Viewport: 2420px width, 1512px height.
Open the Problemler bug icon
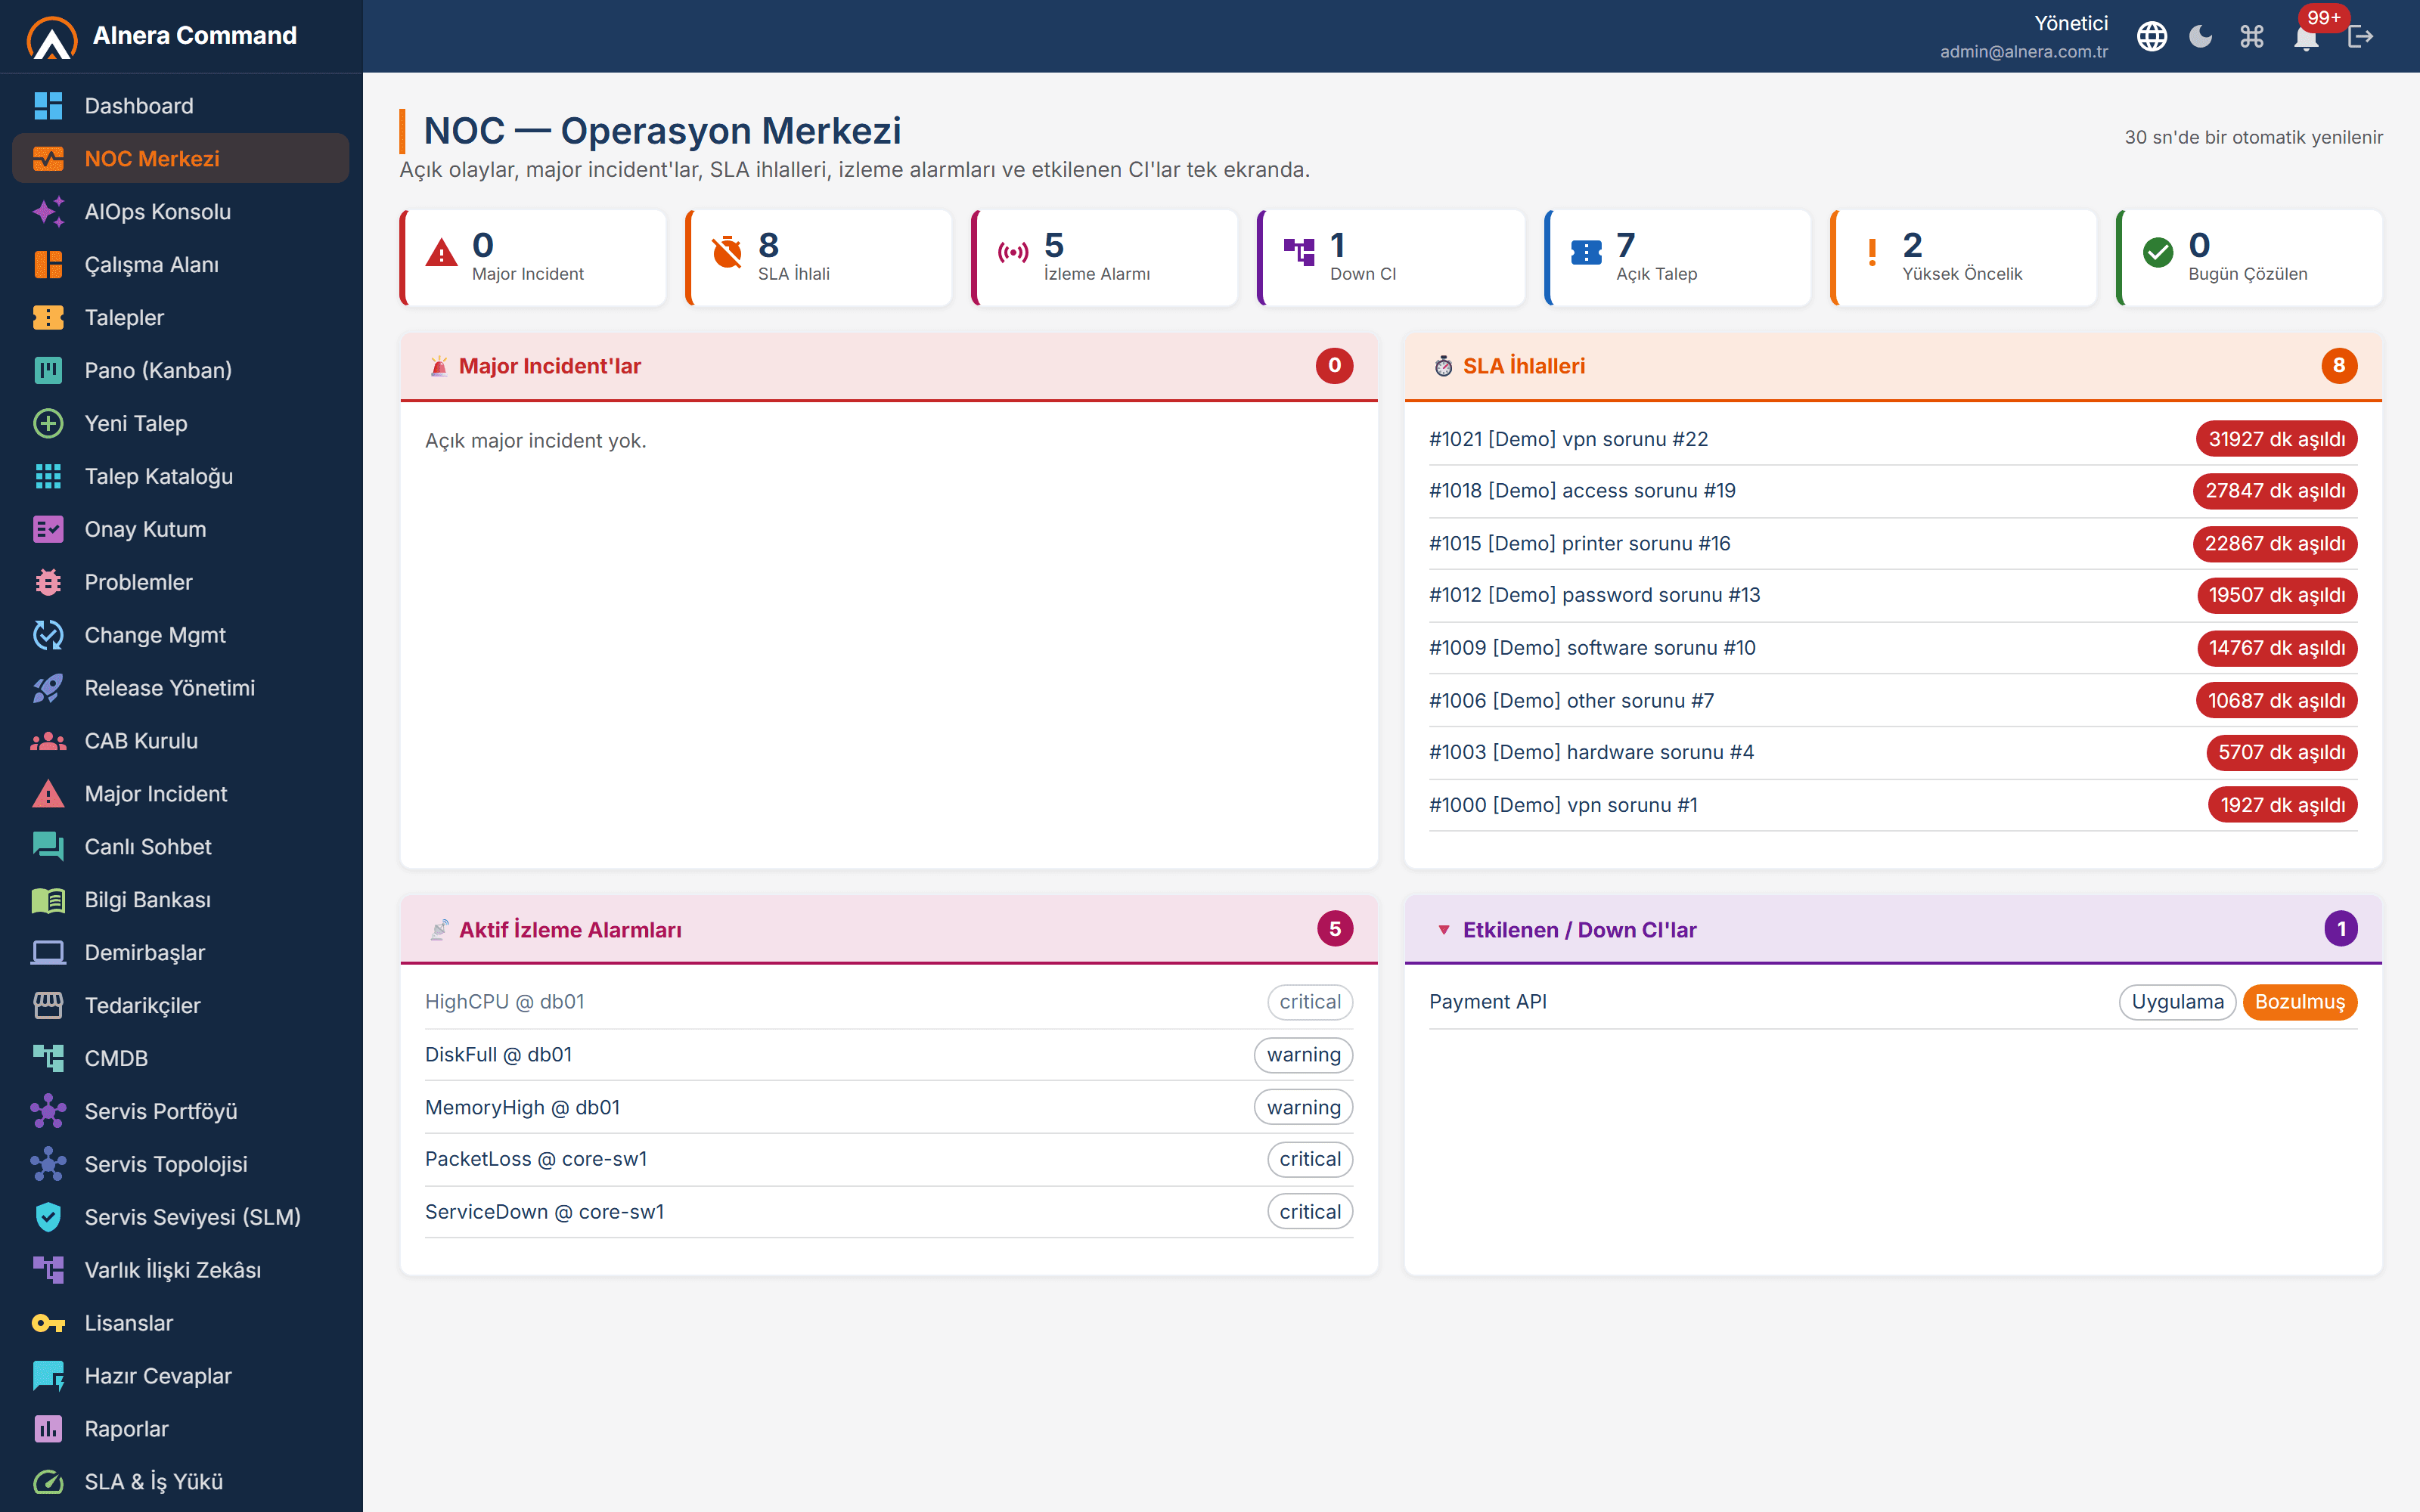[48, 582]
